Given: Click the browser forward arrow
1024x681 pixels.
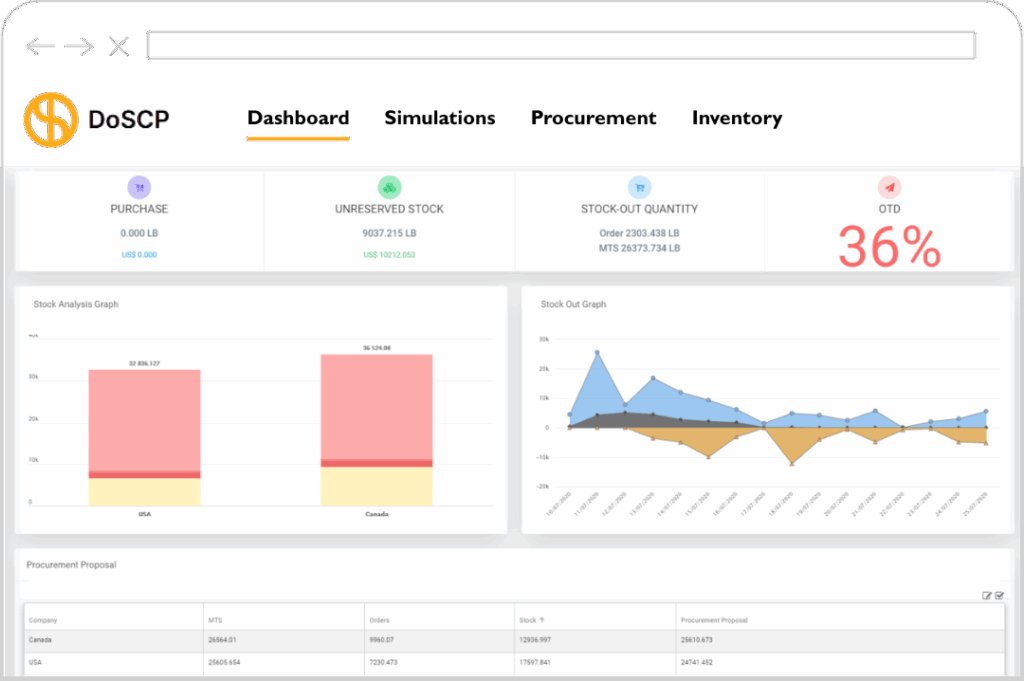Looking at the screenshot, I should 79,46.
